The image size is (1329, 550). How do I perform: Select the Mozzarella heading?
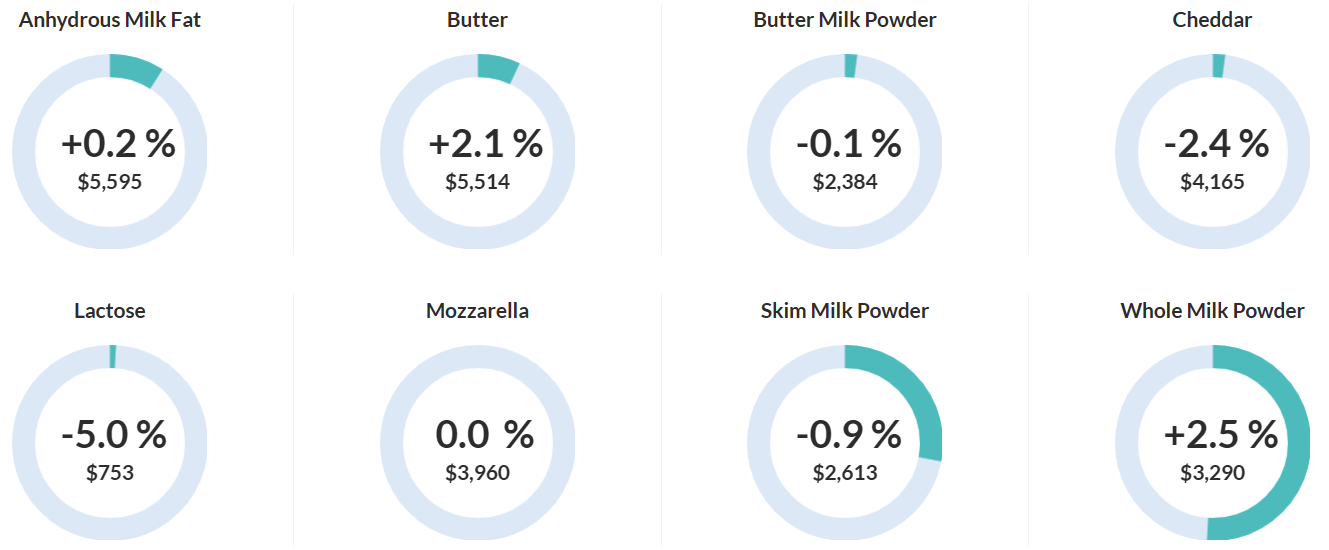point(477,311)
